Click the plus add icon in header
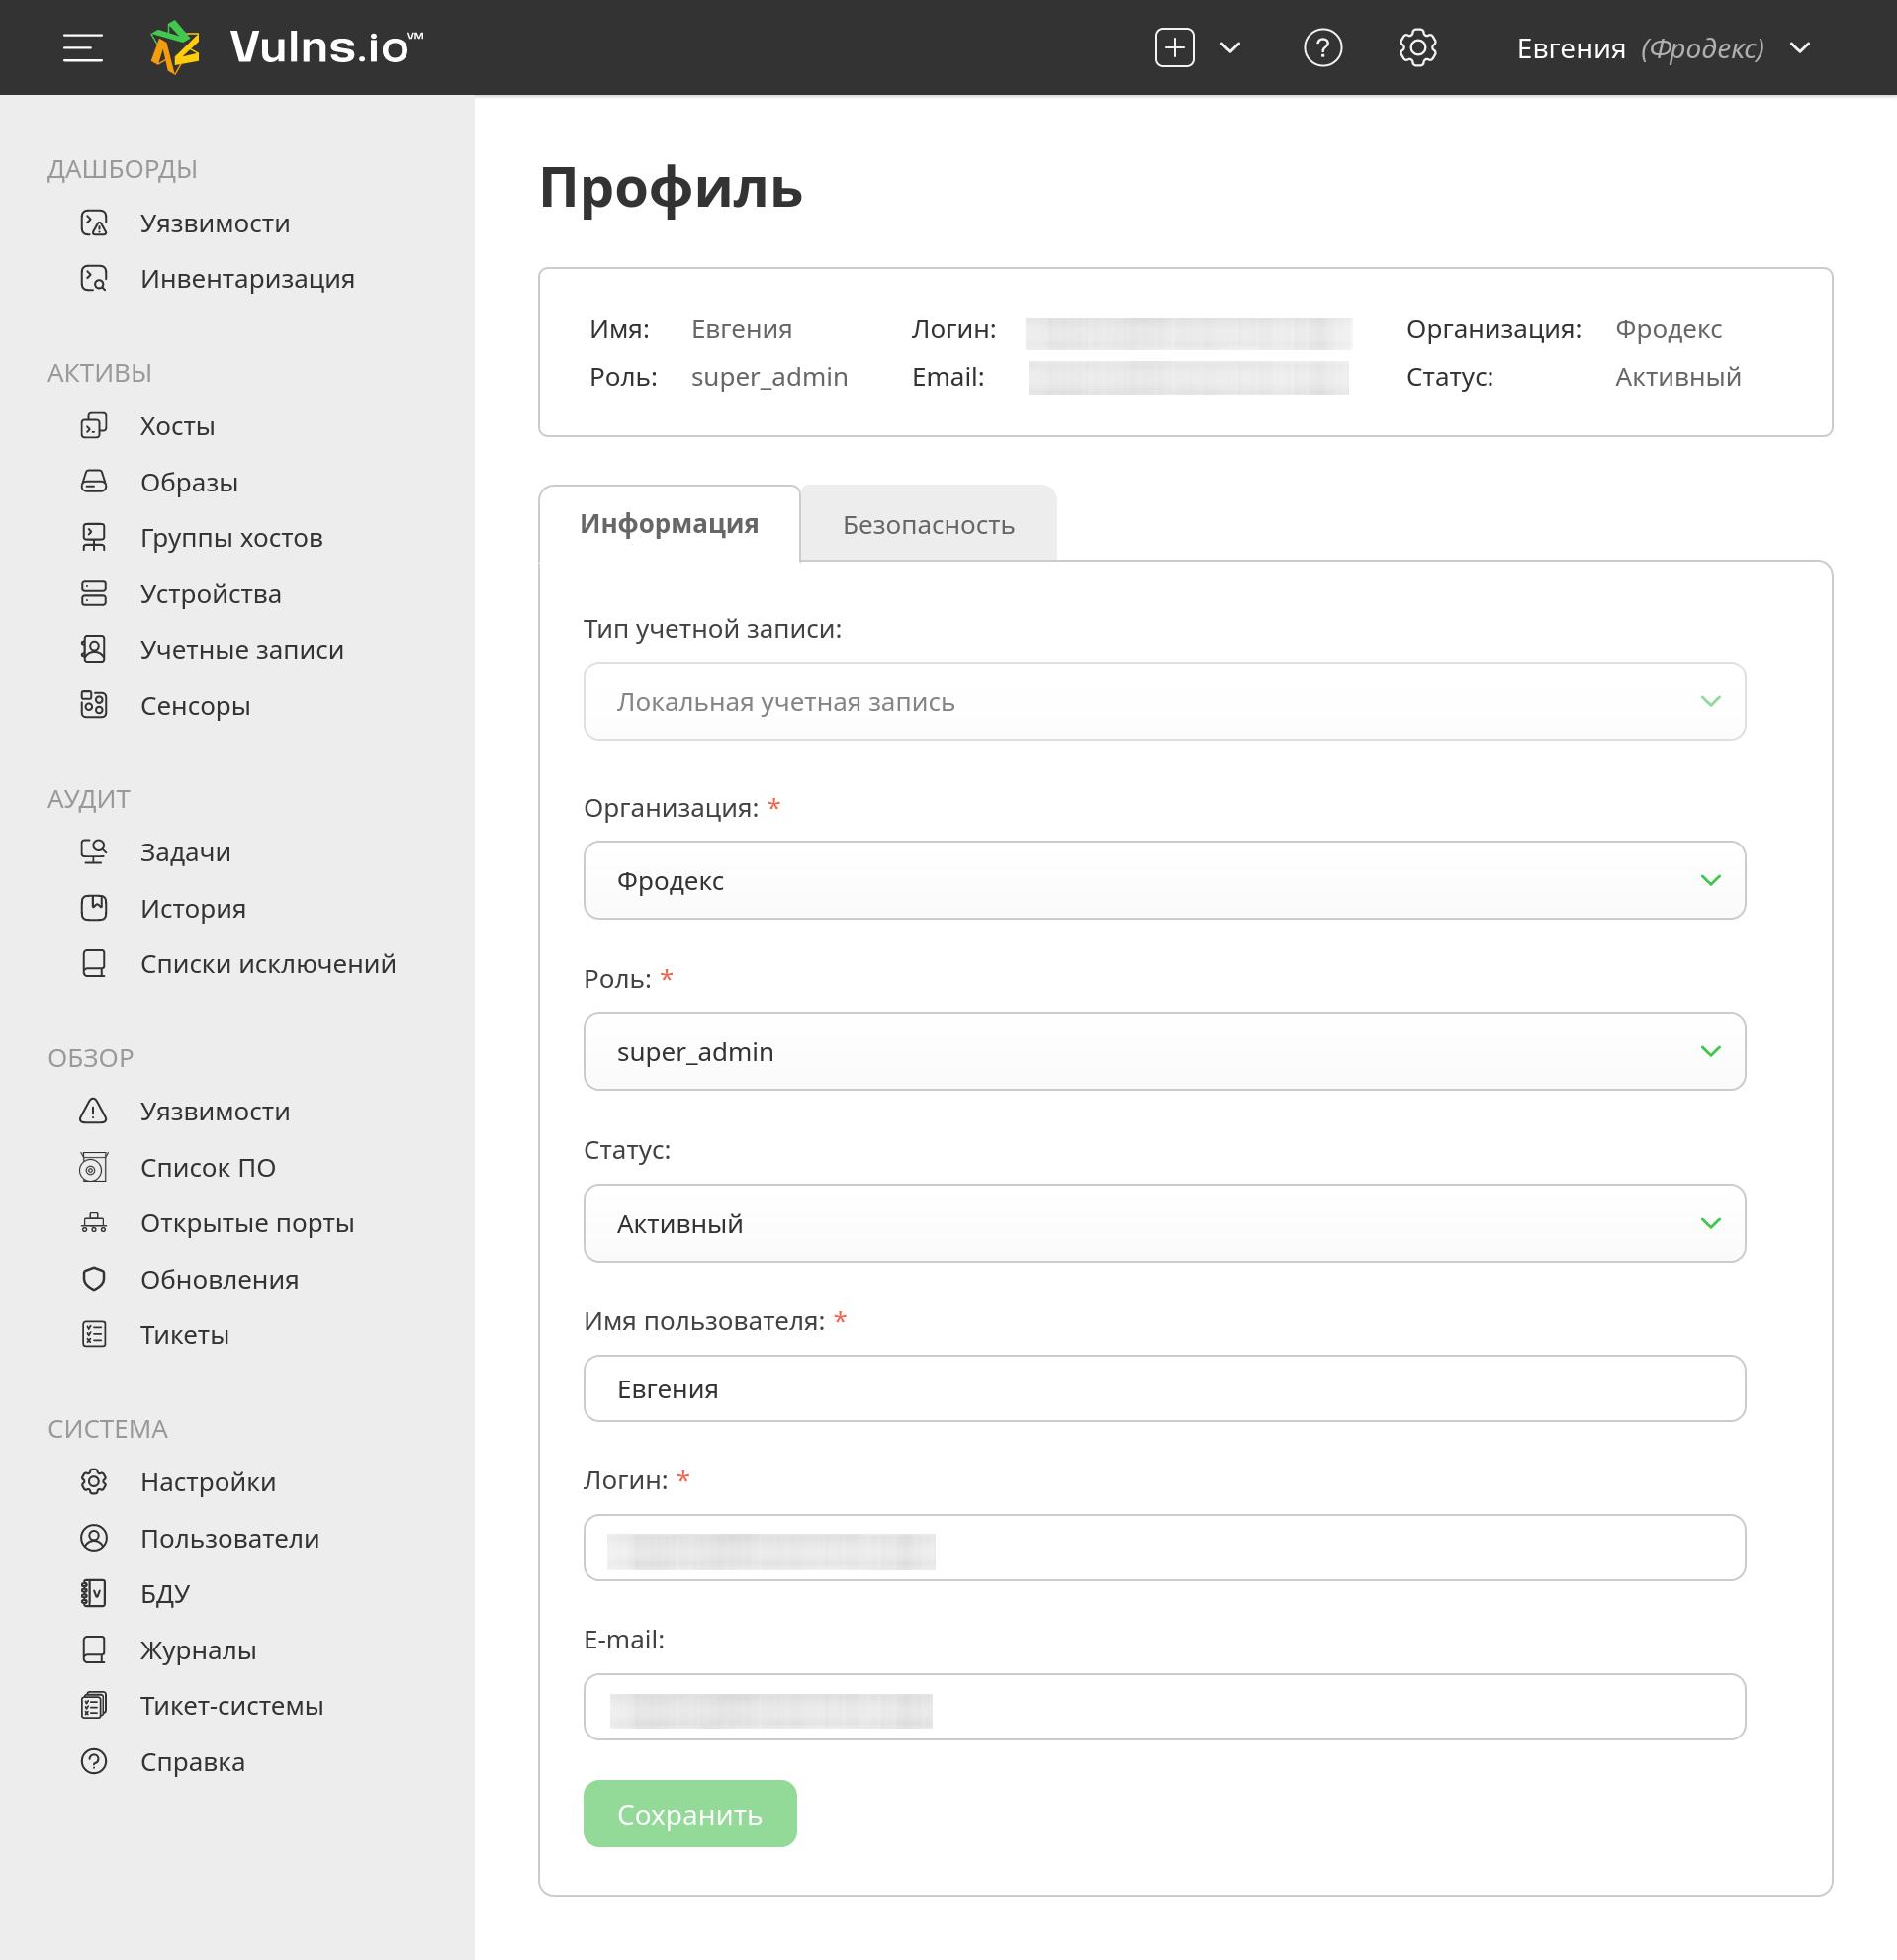 click(x=1174, y=48)
